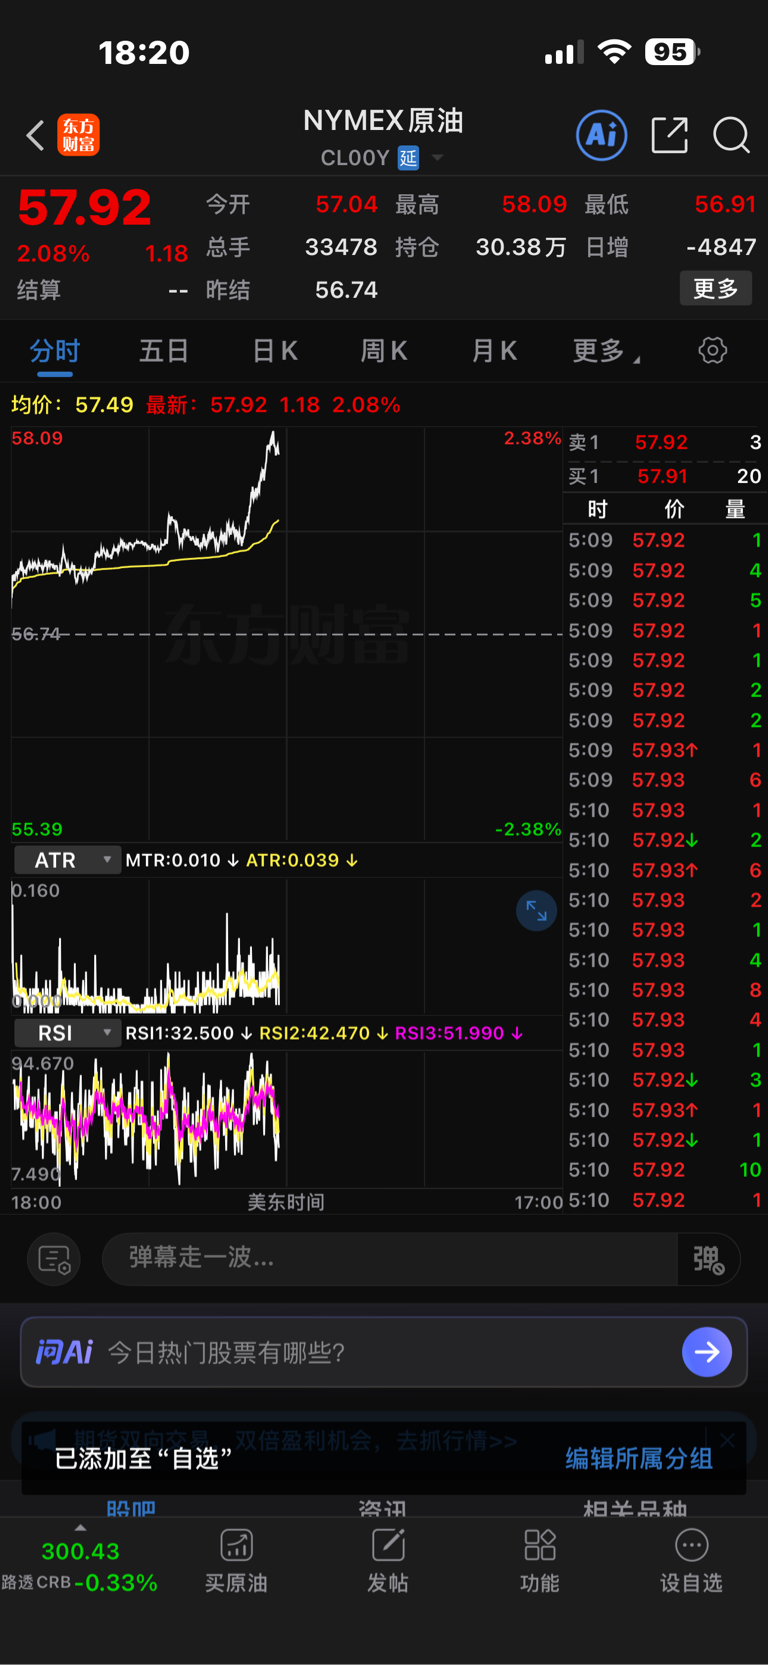This screenshot has height=1665, width=768.
Task: Switch to the 日K tab
Action: coord(275,351)
